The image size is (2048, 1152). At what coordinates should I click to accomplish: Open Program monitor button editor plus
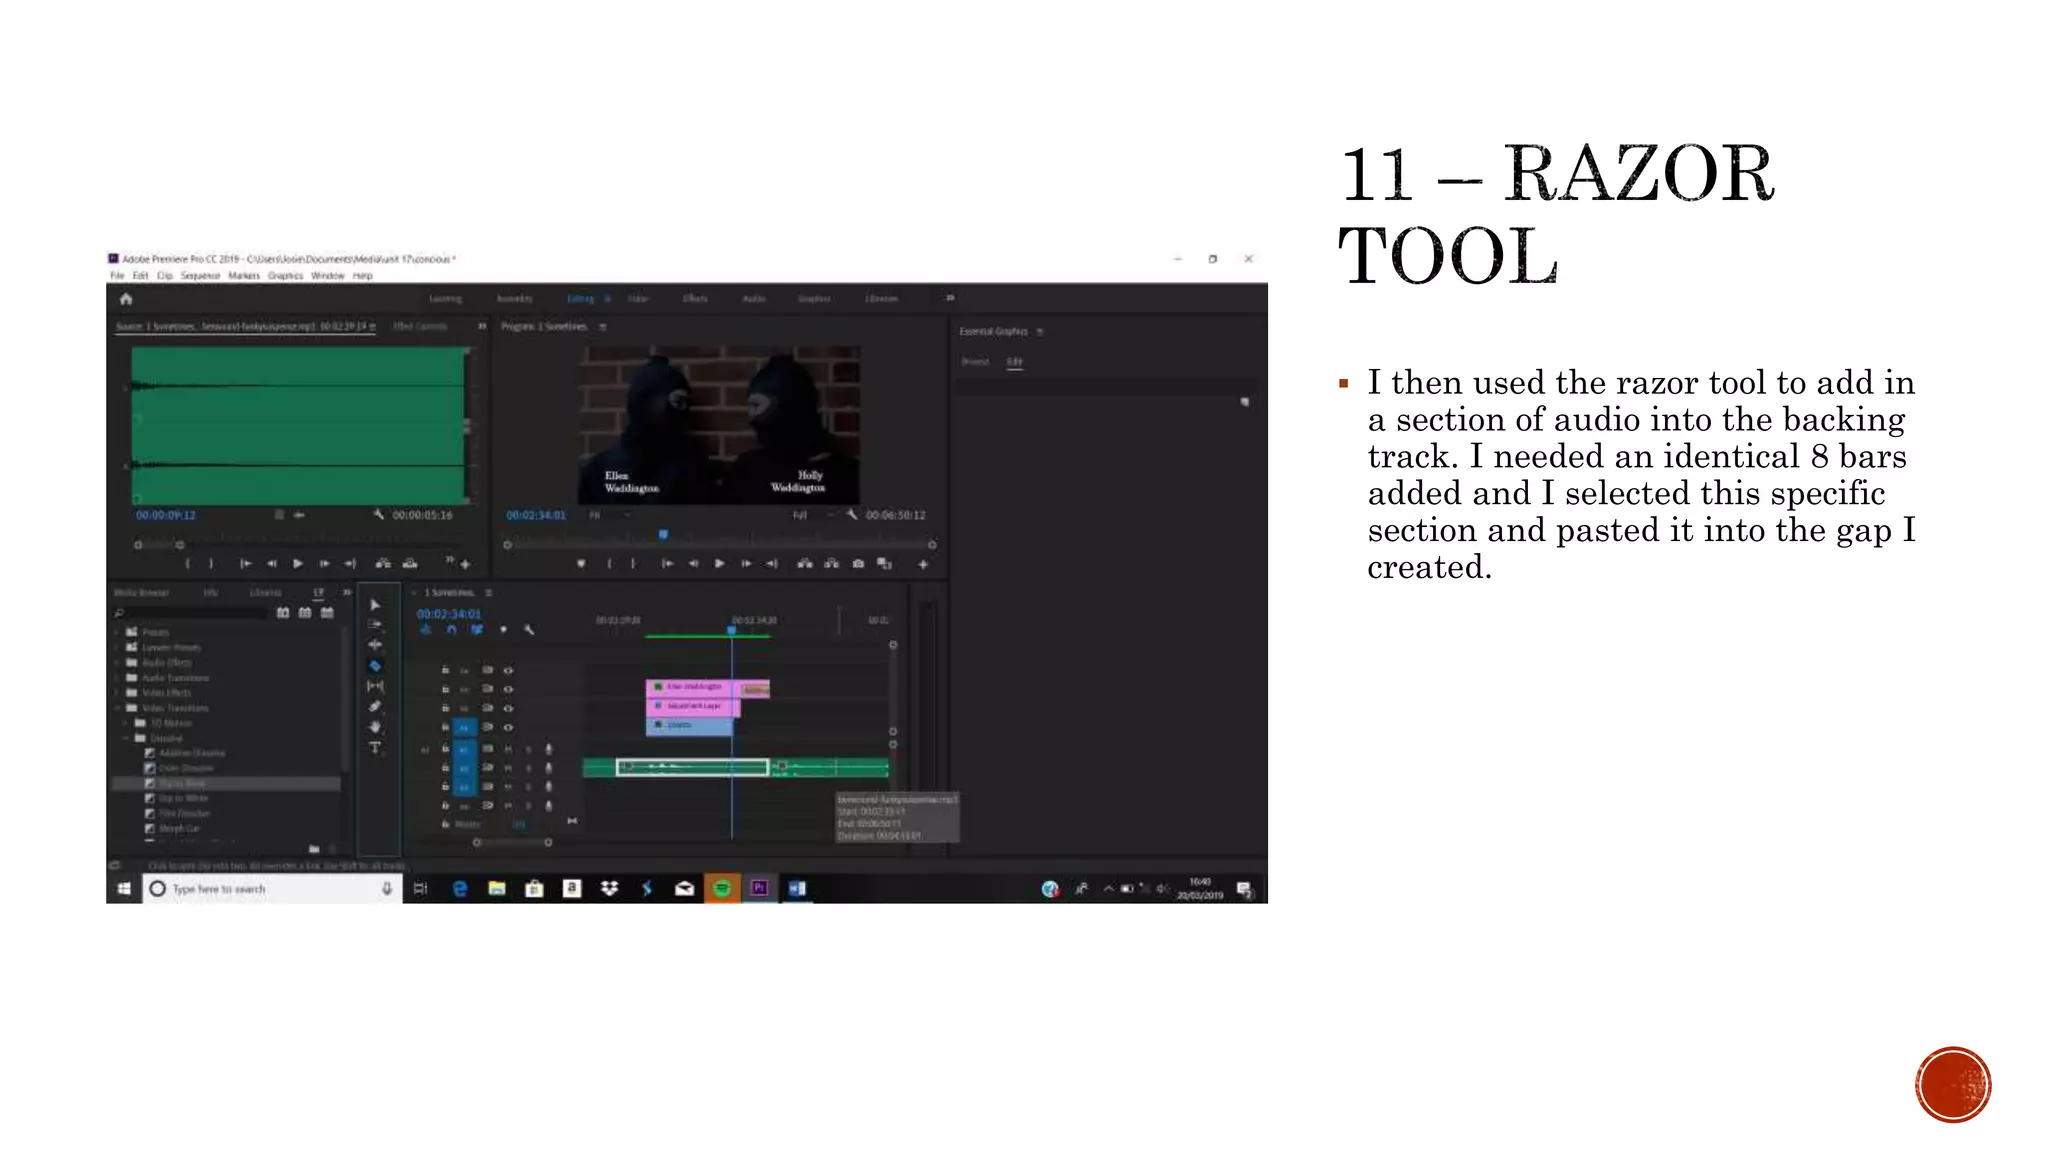coord(923,565)
